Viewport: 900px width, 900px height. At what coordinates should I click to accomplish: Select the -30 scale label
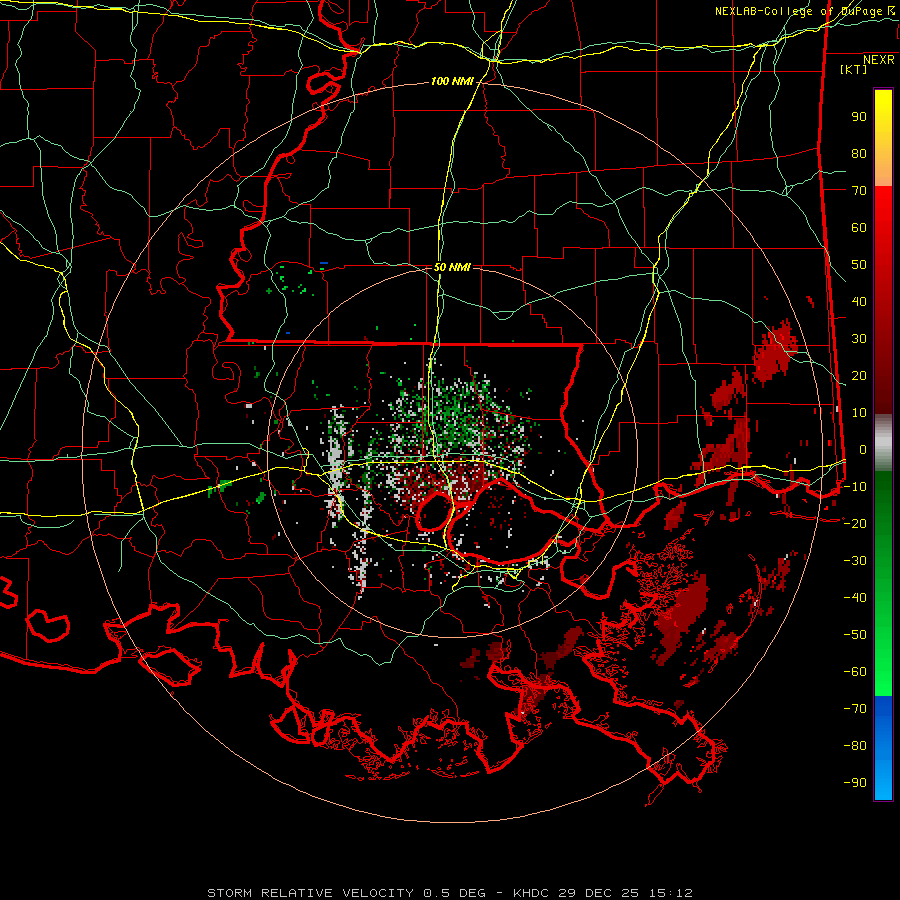tap(855, 561)
